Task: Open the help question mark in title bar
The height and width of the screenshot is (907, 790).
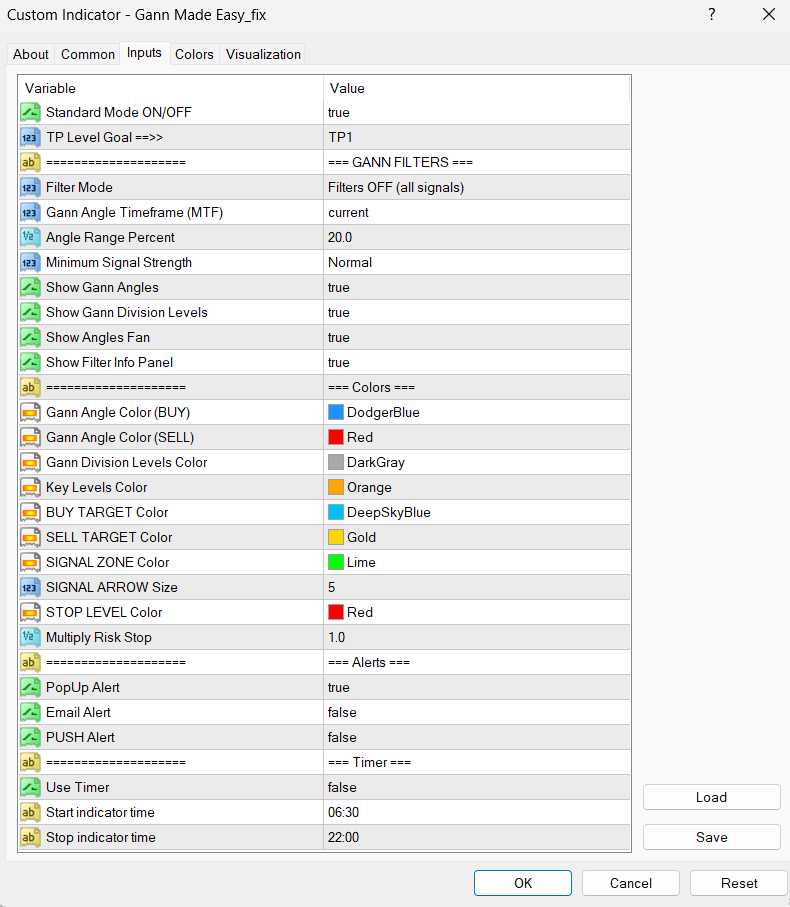Action: (712, 14)
